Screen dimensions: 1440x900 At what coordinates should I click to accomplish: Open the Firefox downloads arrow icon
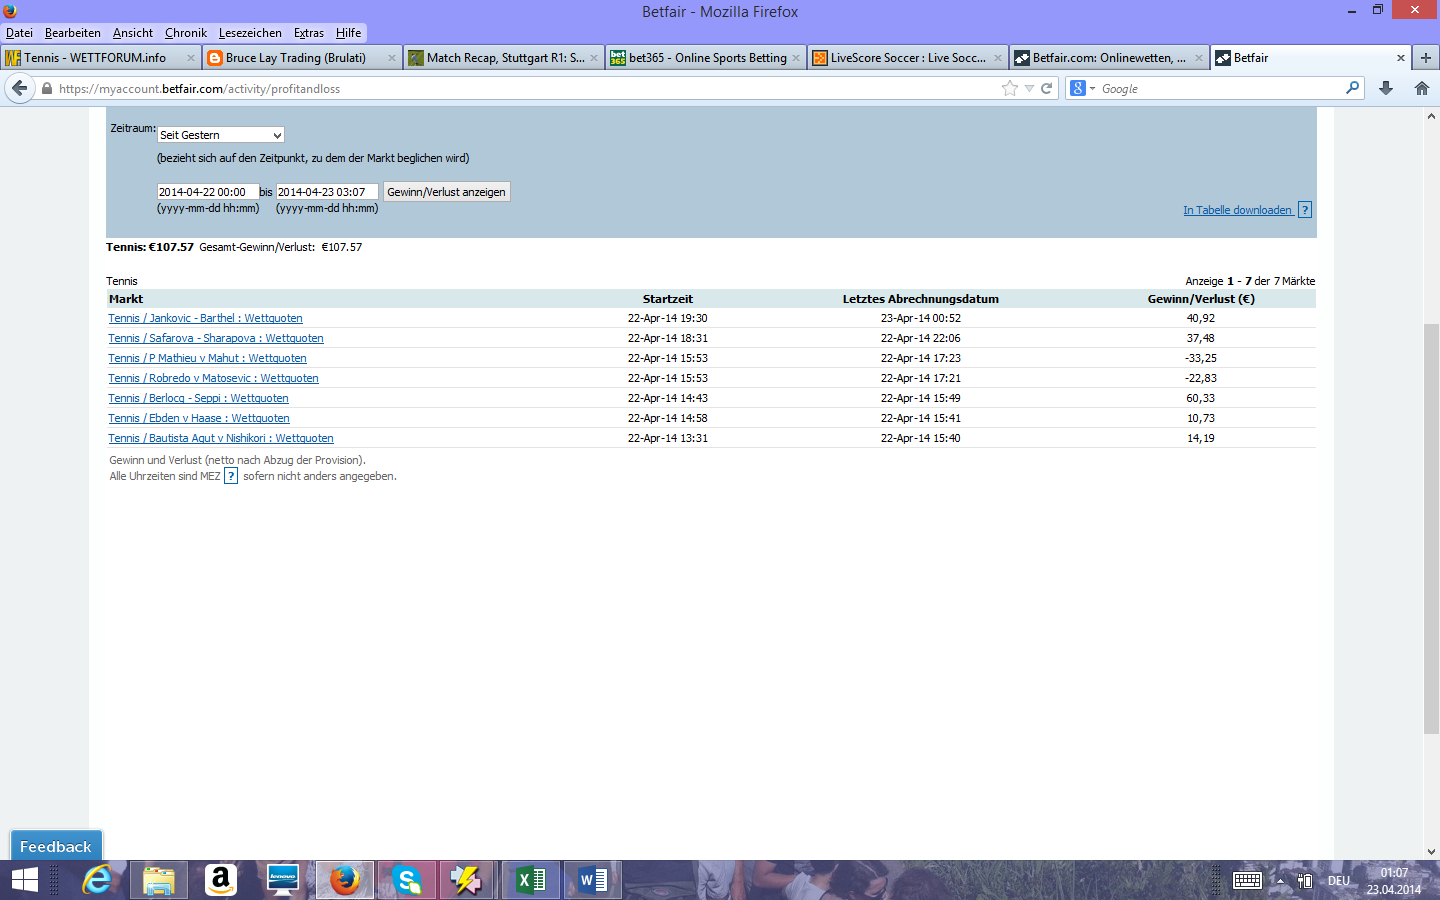click(x=1386, y=88)
